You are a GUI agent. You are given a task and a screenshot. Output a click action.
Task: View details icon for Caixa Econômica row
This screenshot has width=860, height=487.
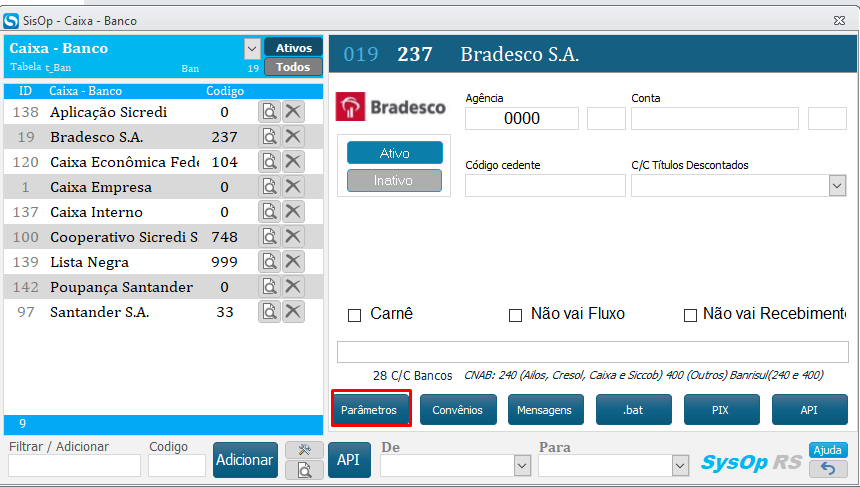269,162
